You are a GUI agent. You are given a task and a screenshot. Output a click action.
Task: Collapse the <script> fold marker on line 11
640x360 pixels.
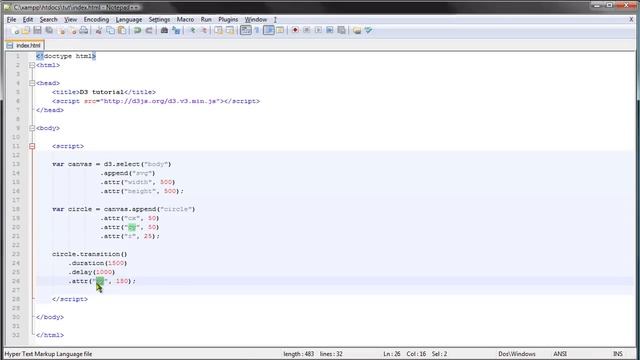(32, 146)
